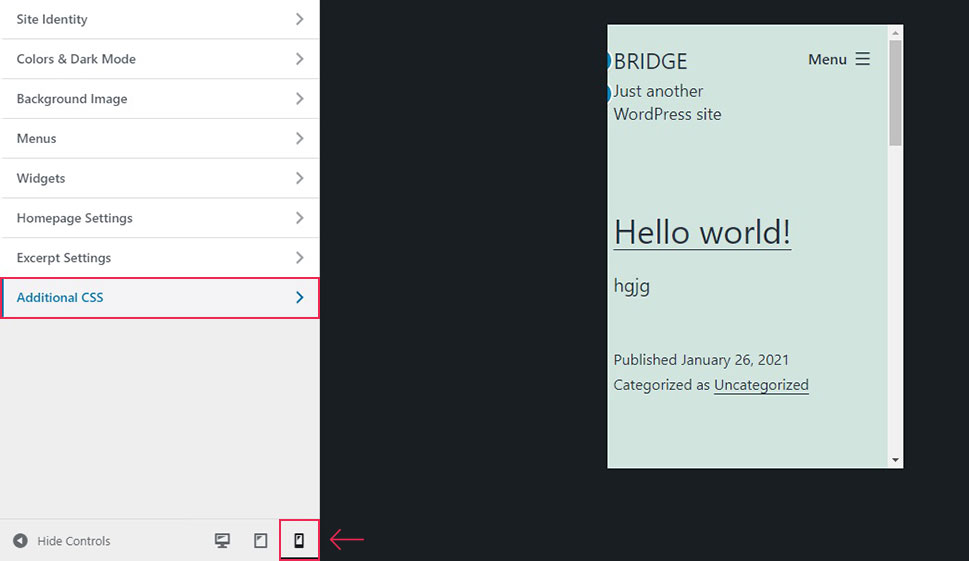This screenshot has width=969, height=561.
Task: Open Colors & Dark Mode section
Action: (160, 59)
